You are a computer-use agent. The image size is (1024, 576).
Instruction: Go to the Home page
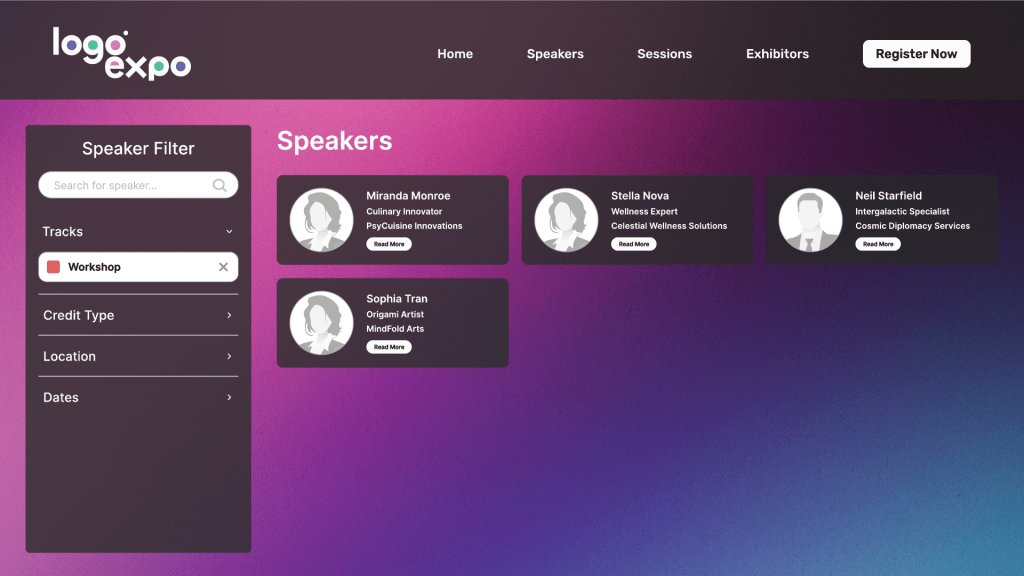click(x=455, y=54)
